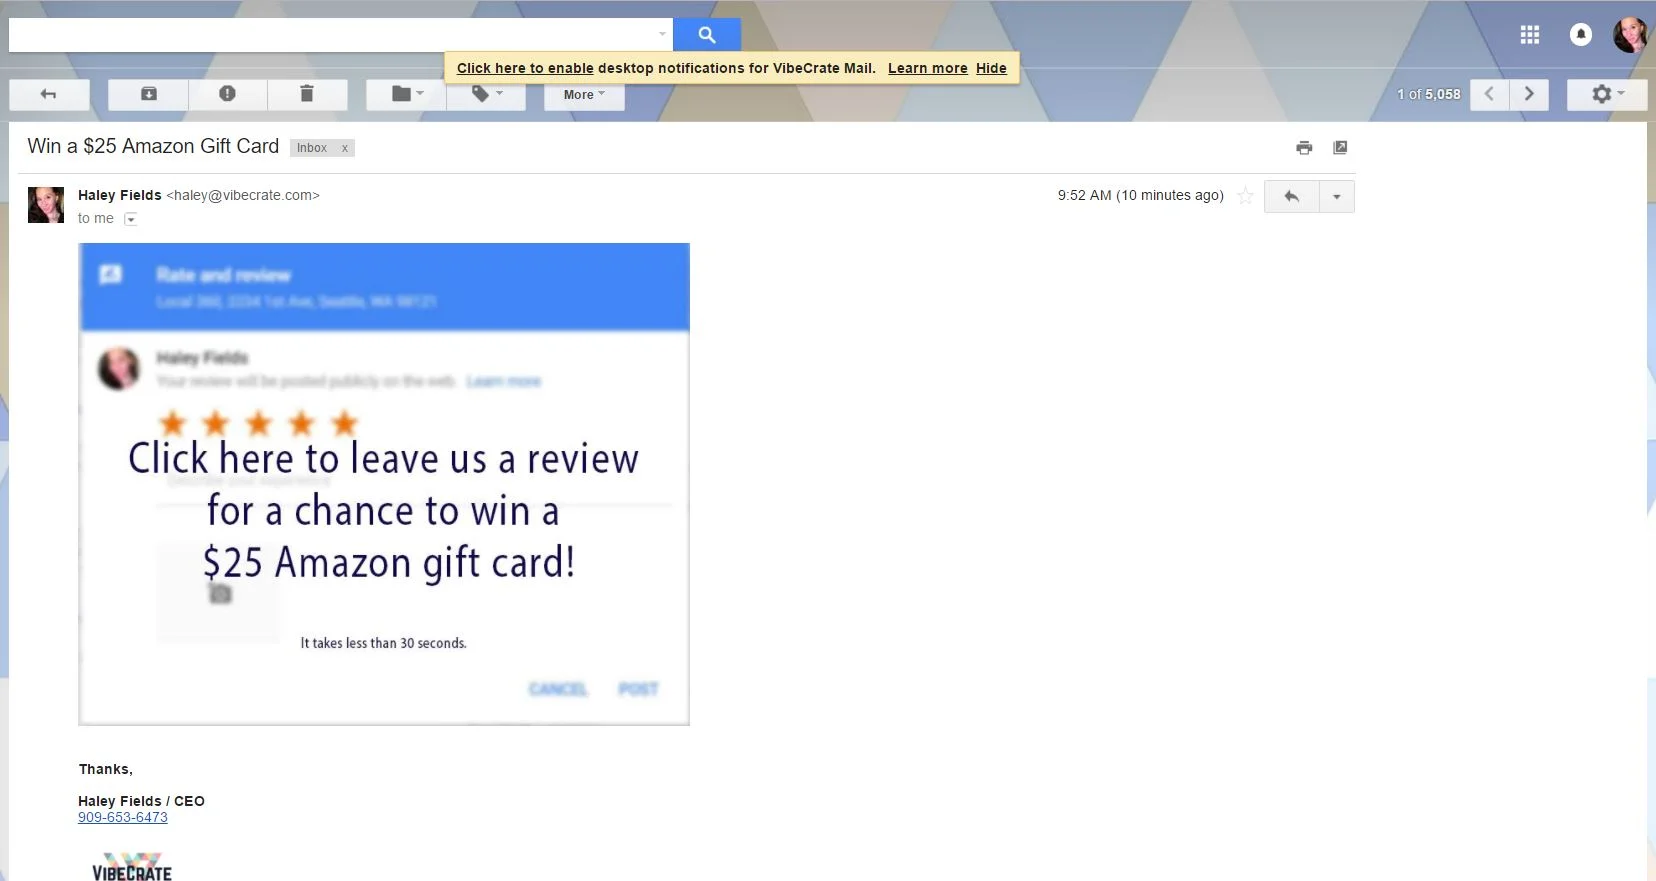
Task: Click the review gift card image
Action: (x=384, y=484)
